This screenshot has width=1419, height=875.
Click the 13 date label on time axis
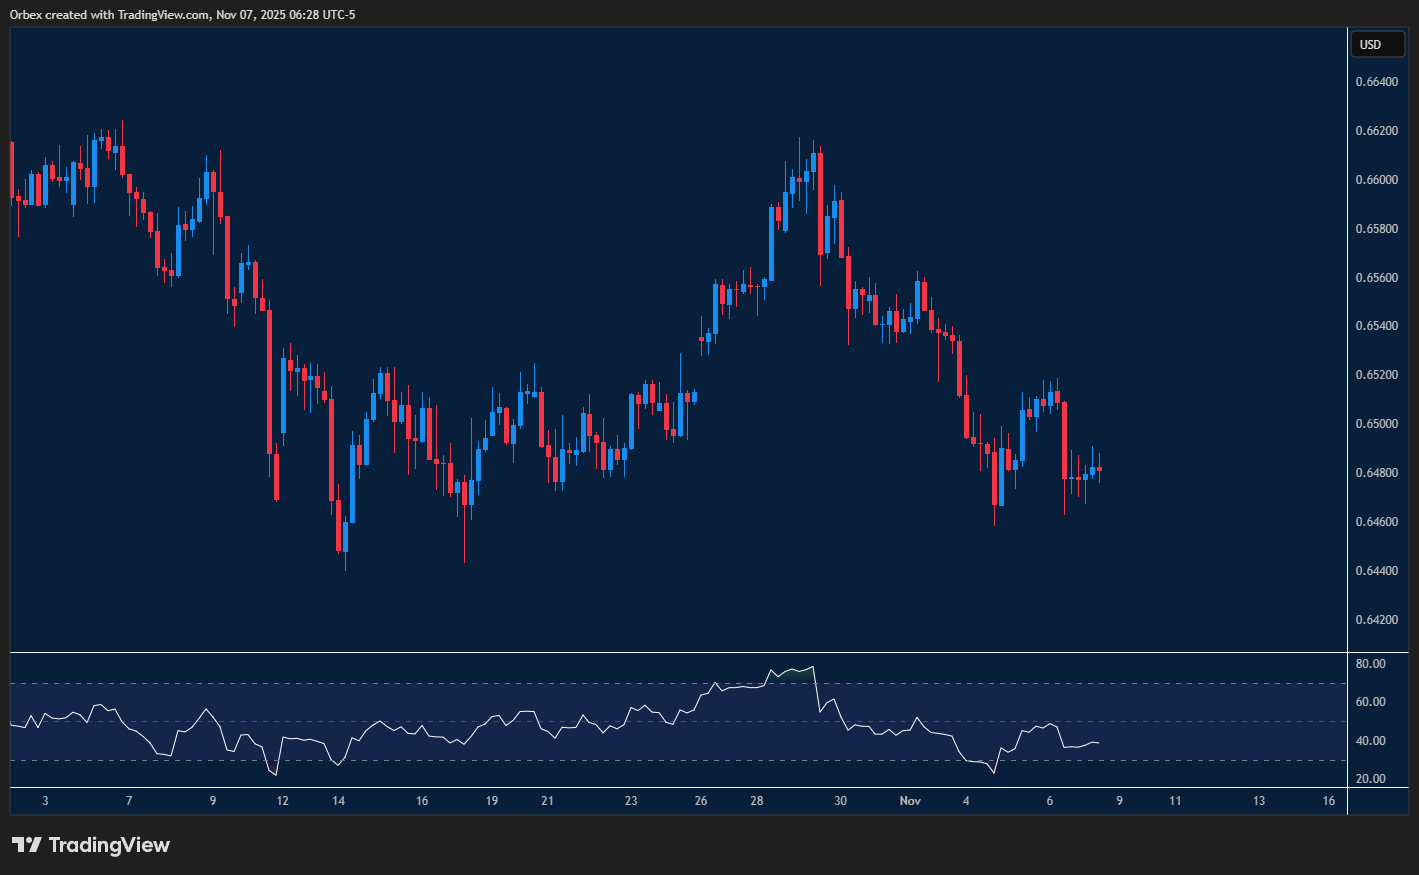click(1259, 801)
